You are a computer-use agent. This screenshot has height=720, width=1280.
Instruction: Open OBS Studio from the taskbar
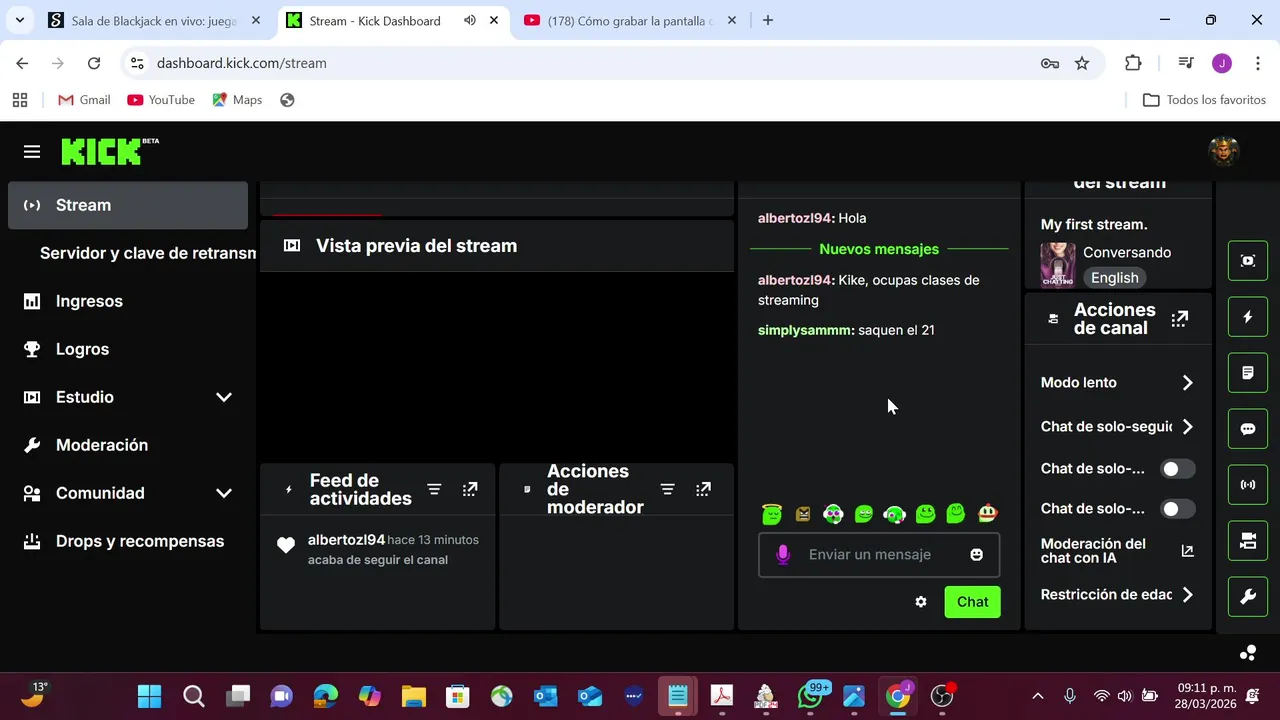tap(942, 696)
